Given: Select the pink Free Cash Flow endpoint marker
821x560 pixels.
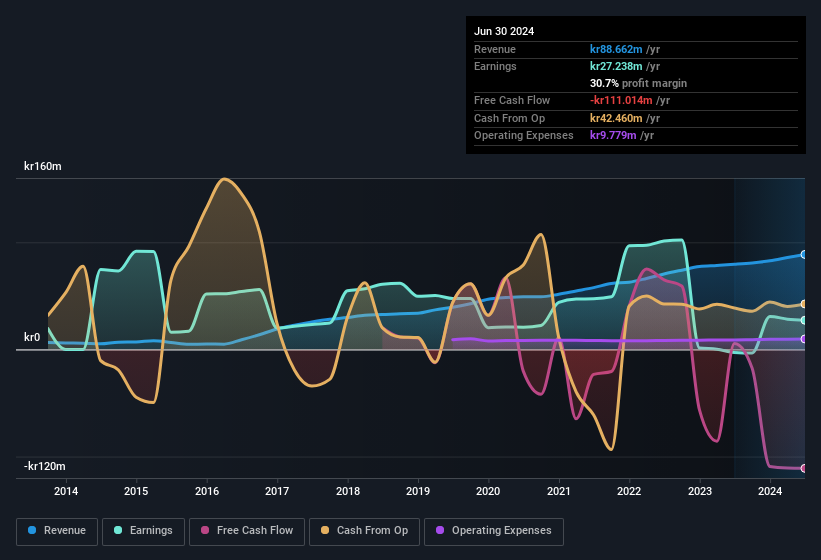Looking at the screenshot, I should 804,468.
